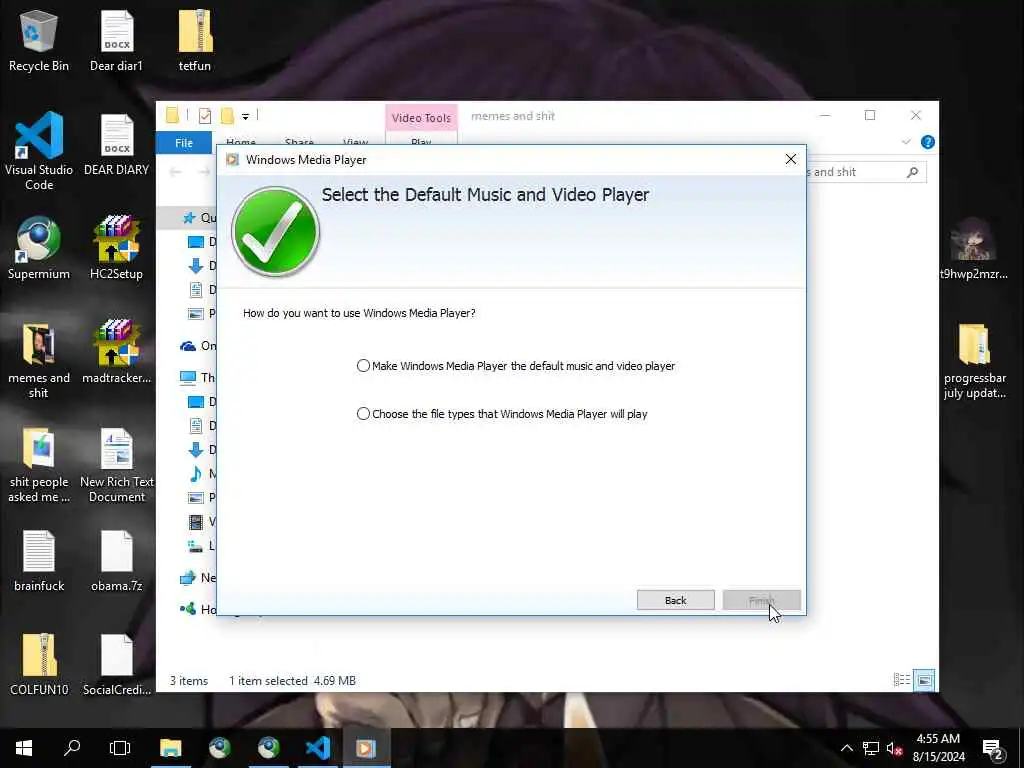The width and height of the screenshot is (1024, 768).
Task: Click the Properties checkmark Quick Access icon
Action: pyautogui.click(x=204, y=116)
